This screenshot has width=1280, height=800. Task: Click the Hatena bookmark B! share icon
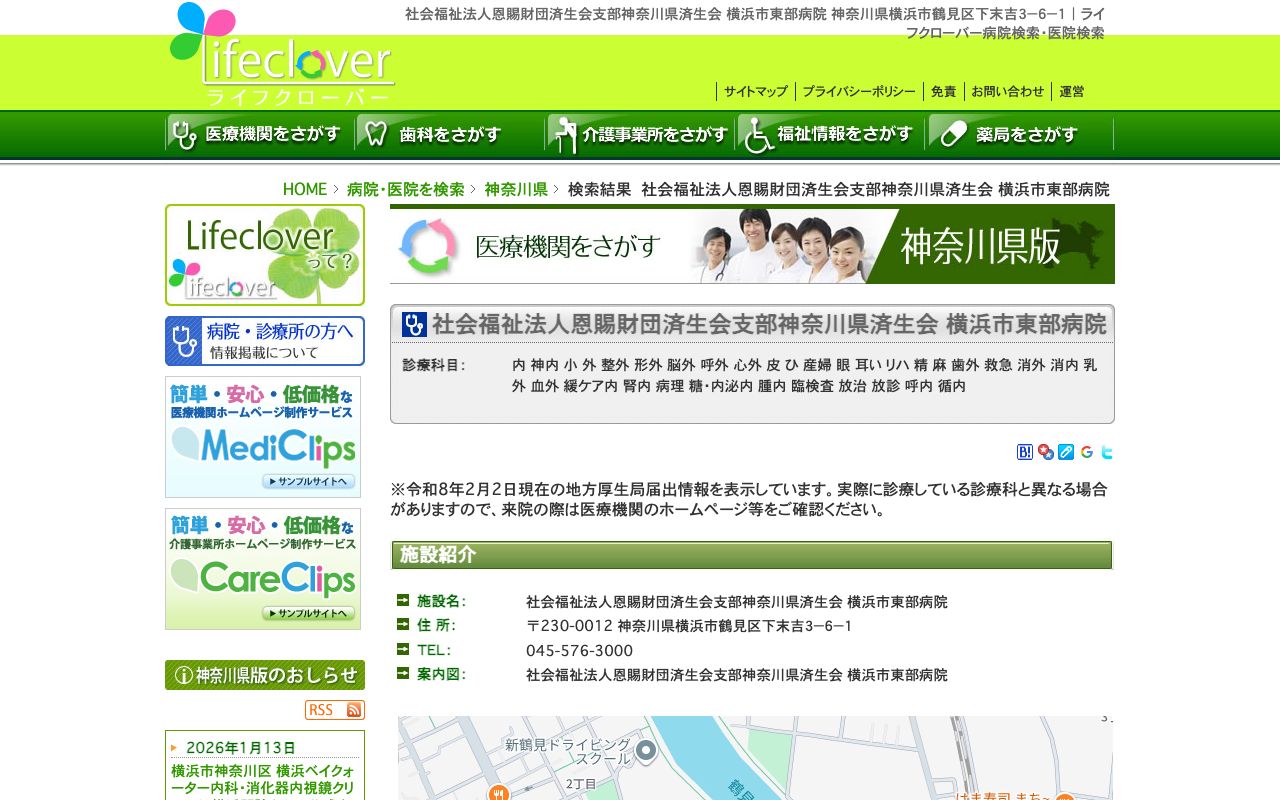pyautogui.click(x=1025, y=452)
